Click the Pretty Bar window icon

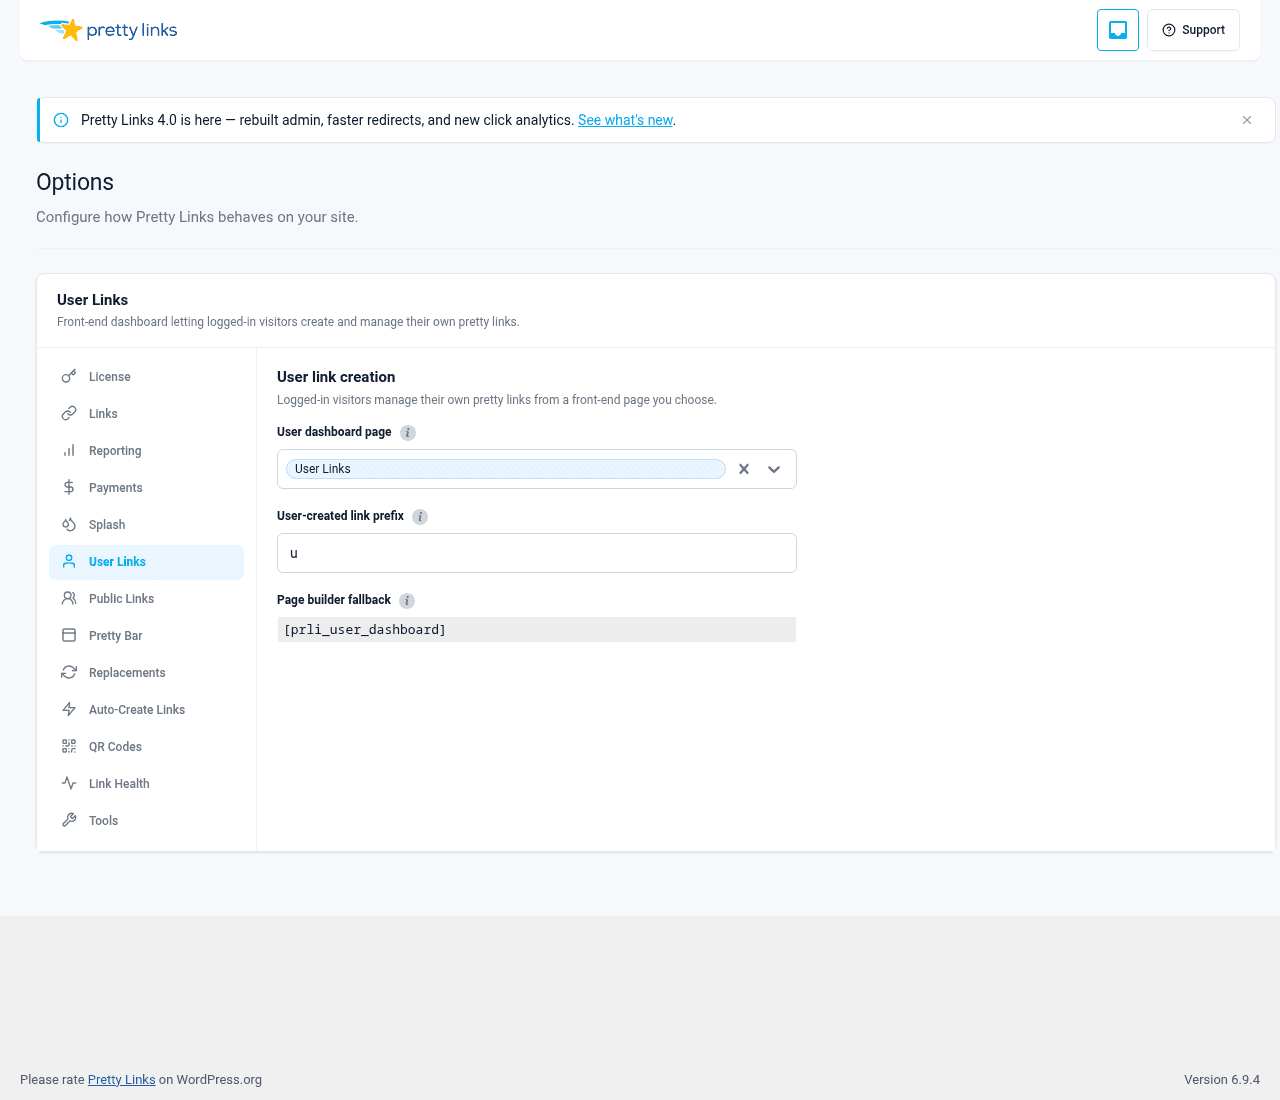tap(69, 636)
